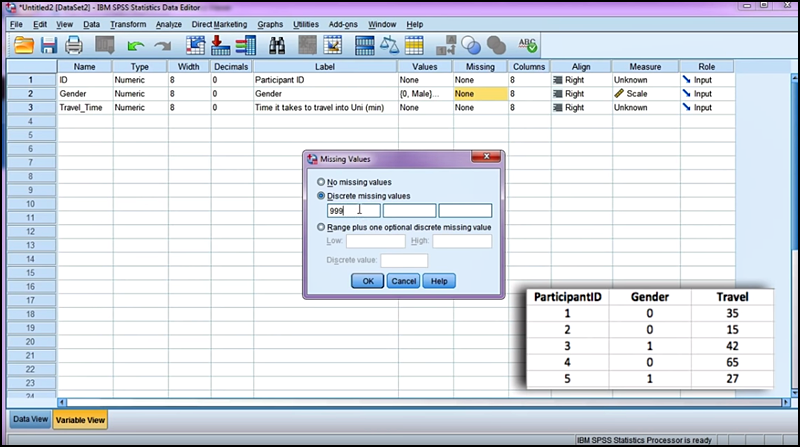Screen dimensions: 800x447
Task: Open the Utilities menu
Action: 306,24
